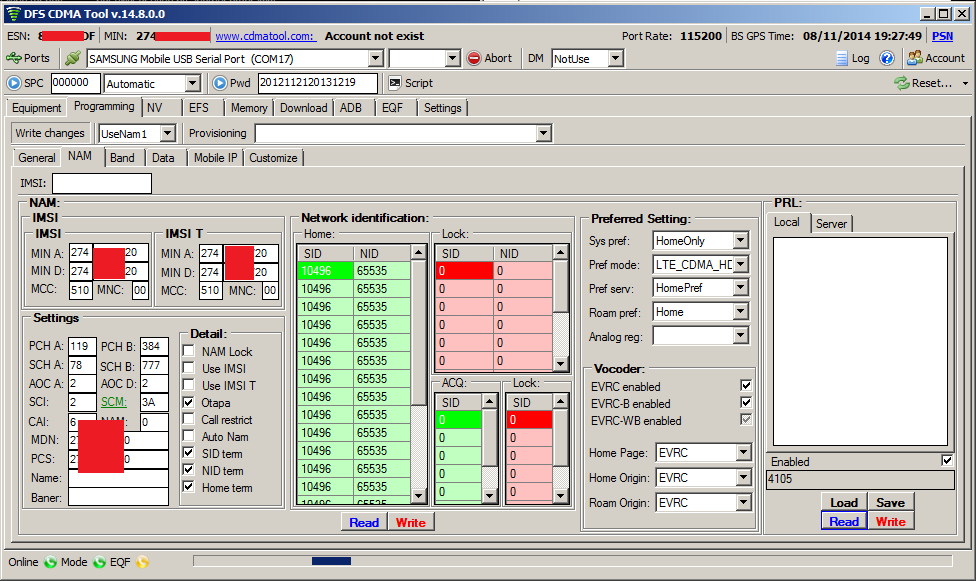Viewport: 976px width, 581px height.
Task: Click the DFS app title bar icon
Action: click(13, 14)
